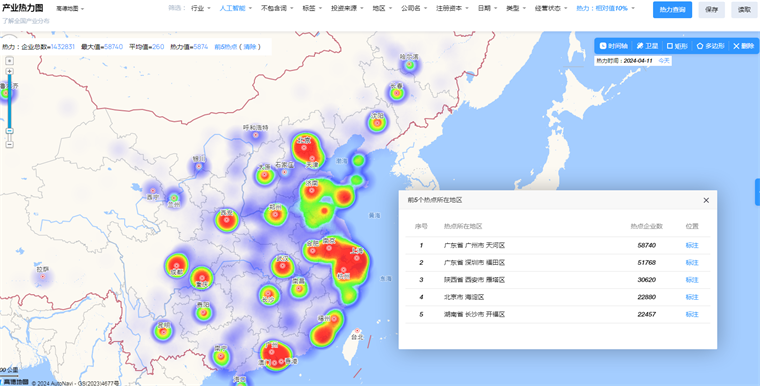Image resolution: width=760 pixels, height=386 pixels.
Task: Click 标注 link for 广州市 天河区
Action: coord(692,245)
